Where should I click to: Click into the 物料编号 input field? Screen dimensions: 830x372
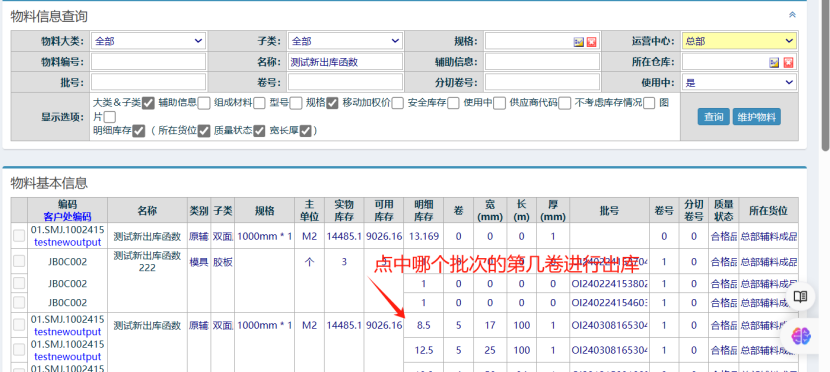148,61
